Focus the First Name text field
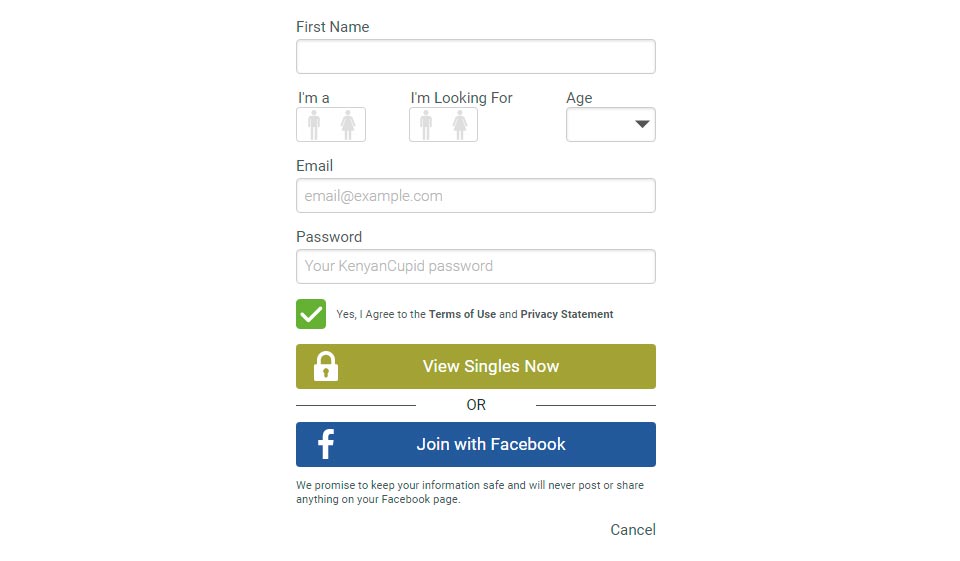 tap(476, 57)
